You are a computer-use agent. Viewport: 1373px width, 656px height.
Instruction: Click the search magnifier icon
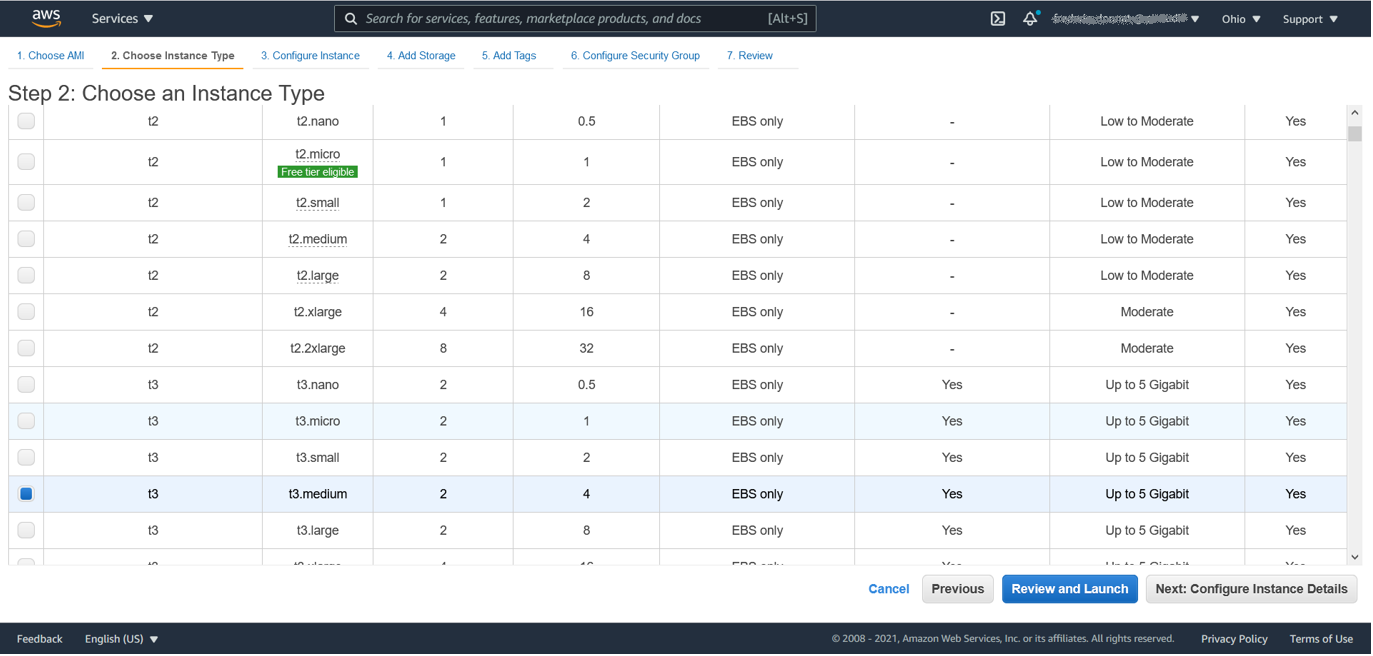351,19
